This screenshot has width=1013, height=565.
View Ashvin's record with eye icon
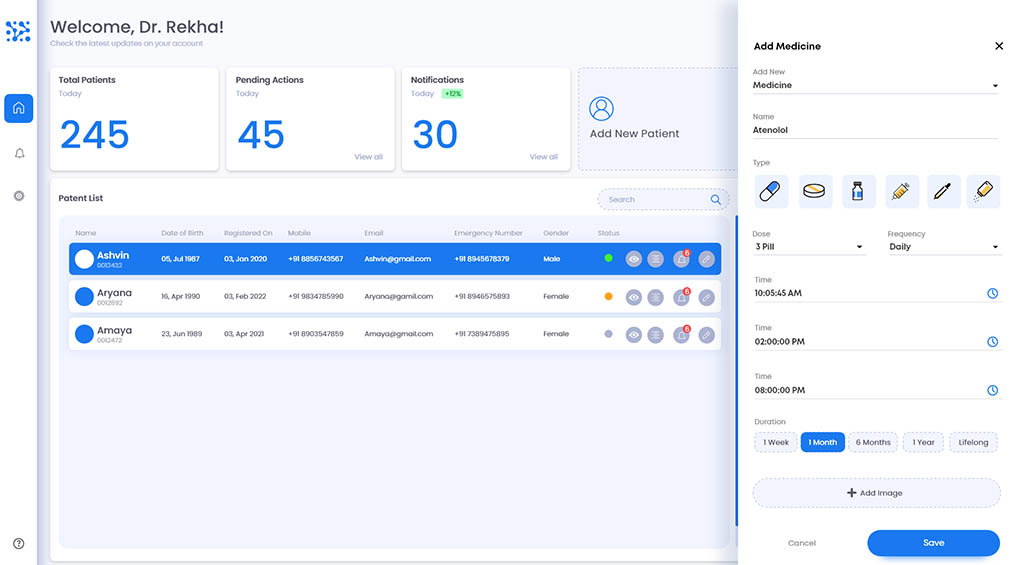coord(633,259)
